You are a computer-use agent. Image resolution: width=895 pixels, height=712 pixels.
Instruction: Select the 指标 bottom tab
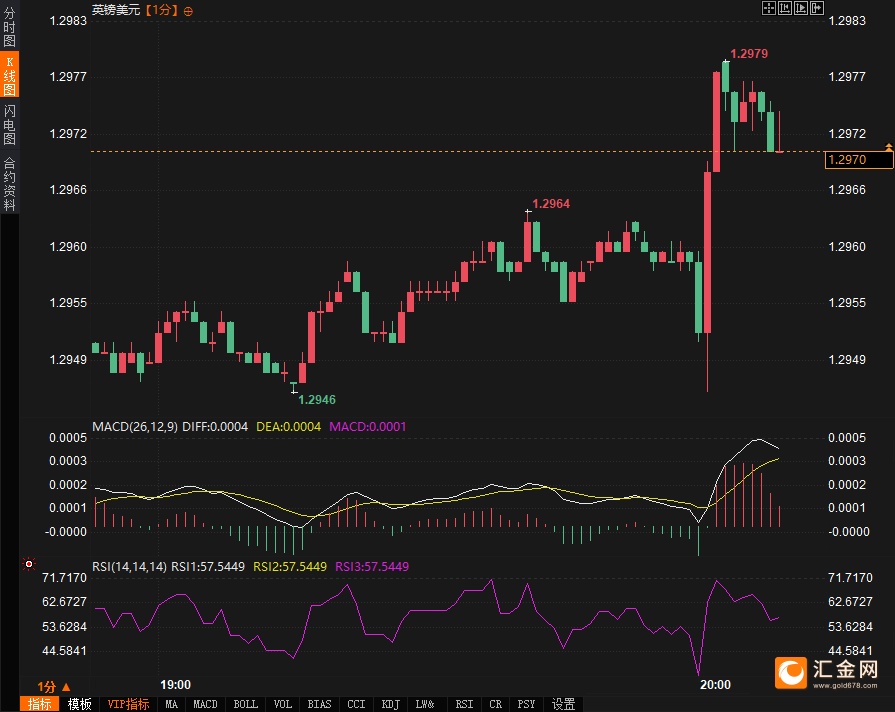[39, 704]
